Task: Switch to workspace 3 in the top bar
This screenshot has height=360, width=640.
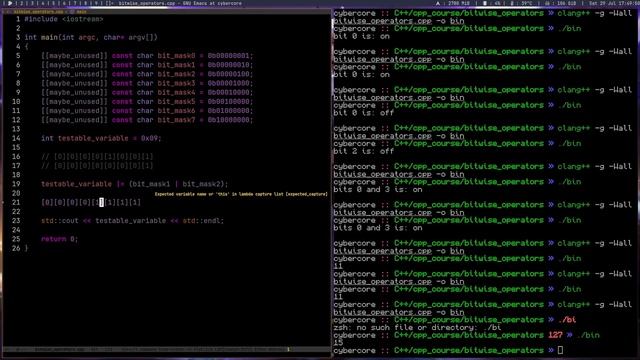Action: coord(32,3)
